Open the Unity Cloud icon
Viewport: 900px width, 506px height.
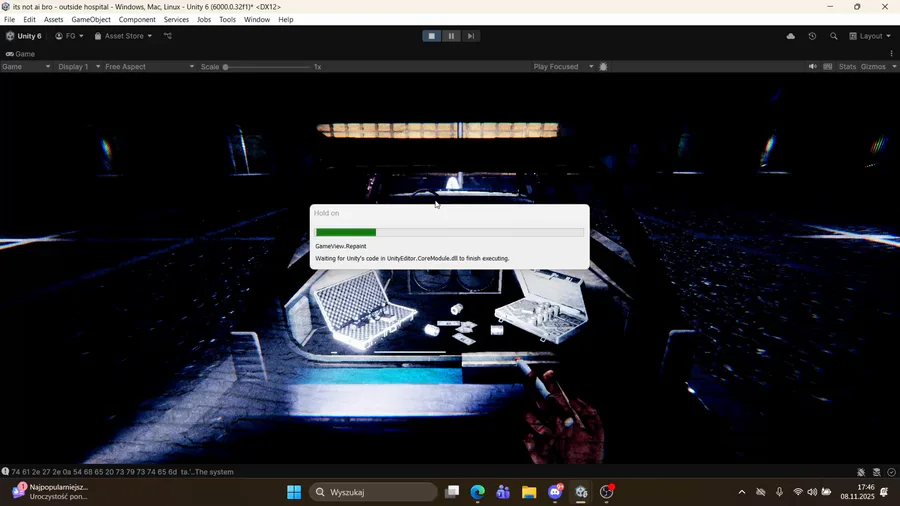click(x=791, y=36)
